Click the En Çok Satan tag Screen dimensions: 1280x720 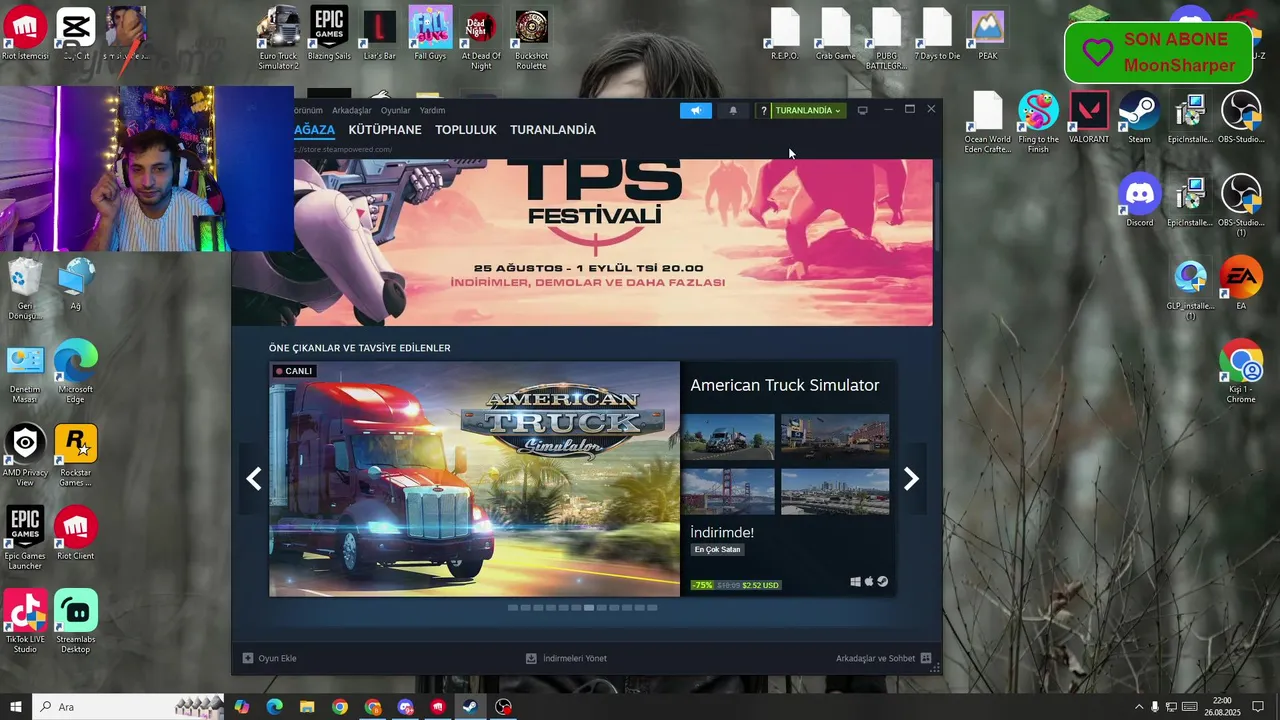[718, 550]
